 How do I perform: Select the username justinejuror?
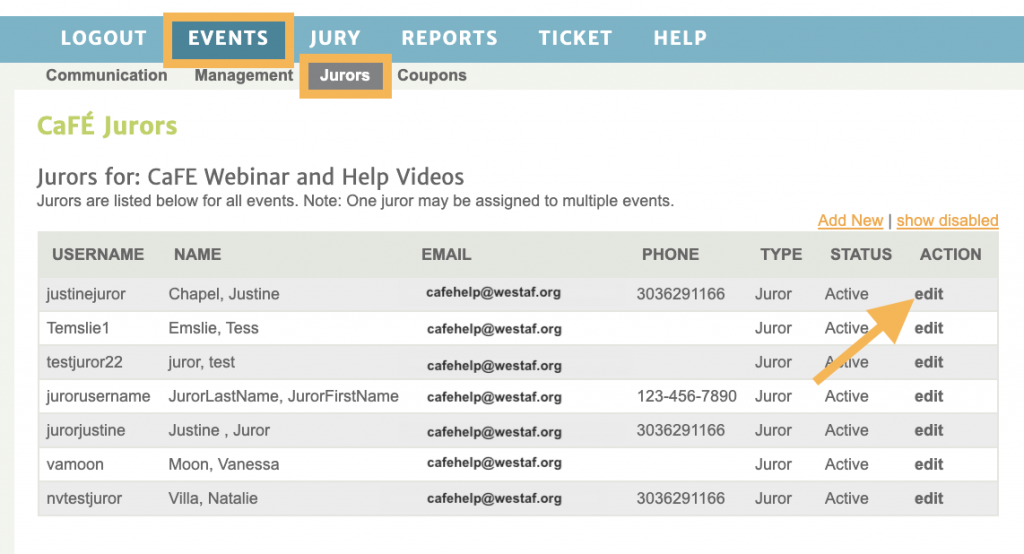pos(86,295)
